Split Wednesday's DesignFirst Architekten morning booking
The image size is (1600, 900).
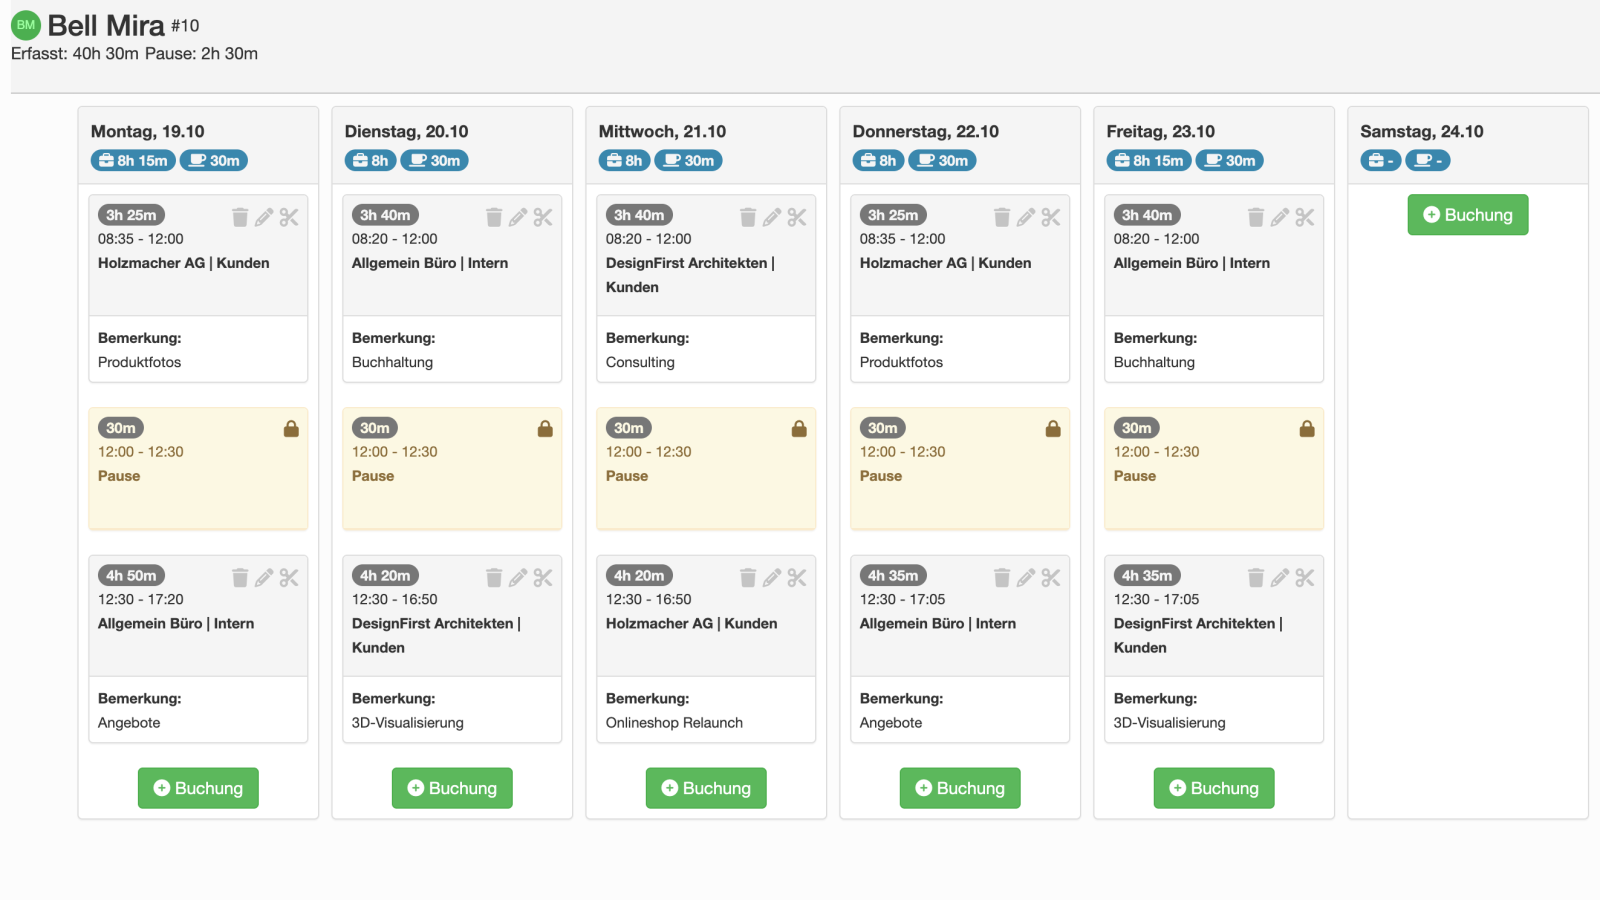click(x=797, y=217)
